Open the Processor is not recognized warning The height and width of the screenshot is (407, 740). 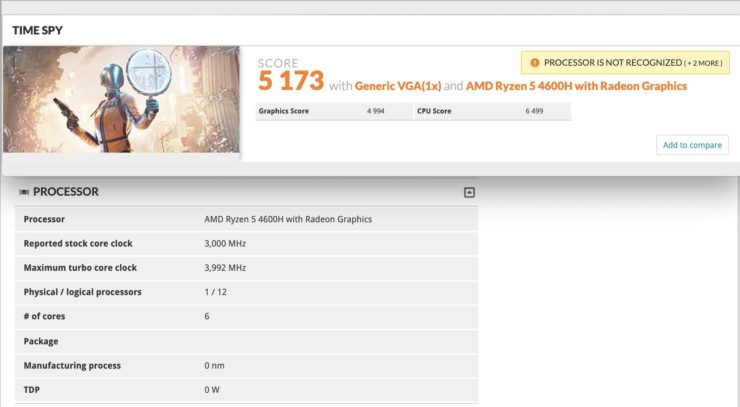pos(625,63)
